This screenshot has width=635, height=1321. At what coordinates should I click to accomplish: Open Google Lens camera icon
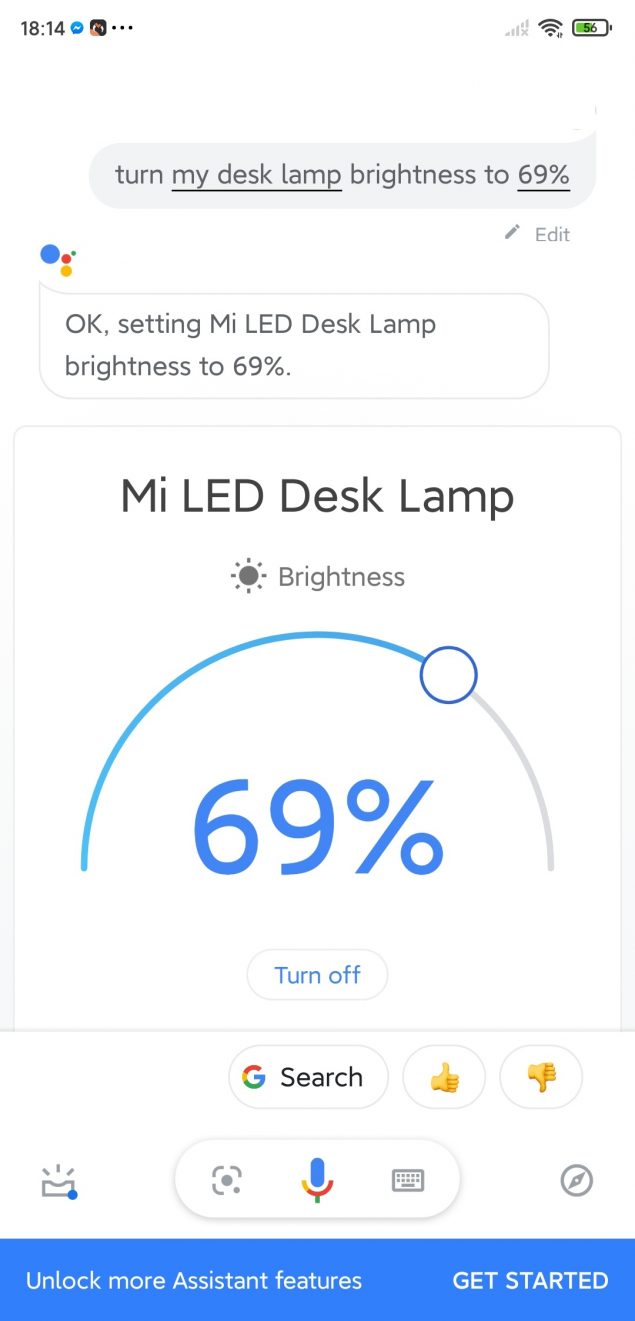pos(227,1181)
